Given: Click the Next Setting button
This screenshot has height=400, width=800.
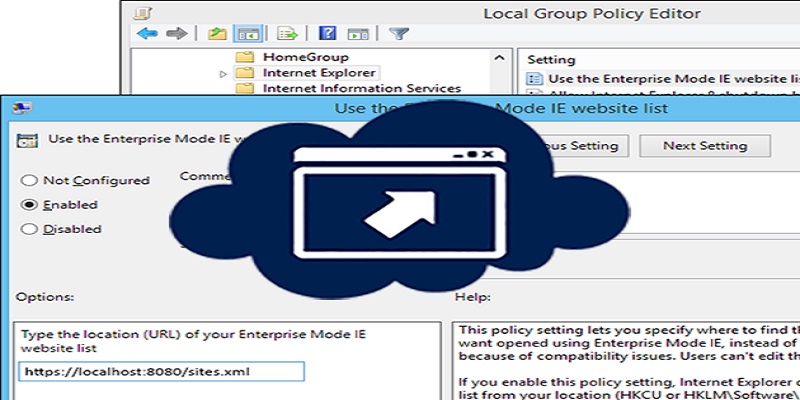Looking at the screenshot, I should 705,146.
